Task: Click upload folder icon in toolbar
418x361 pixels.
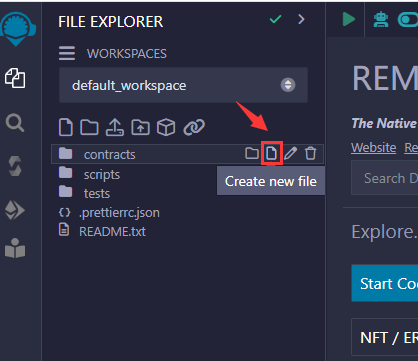Action: click(x=141, y=127)
